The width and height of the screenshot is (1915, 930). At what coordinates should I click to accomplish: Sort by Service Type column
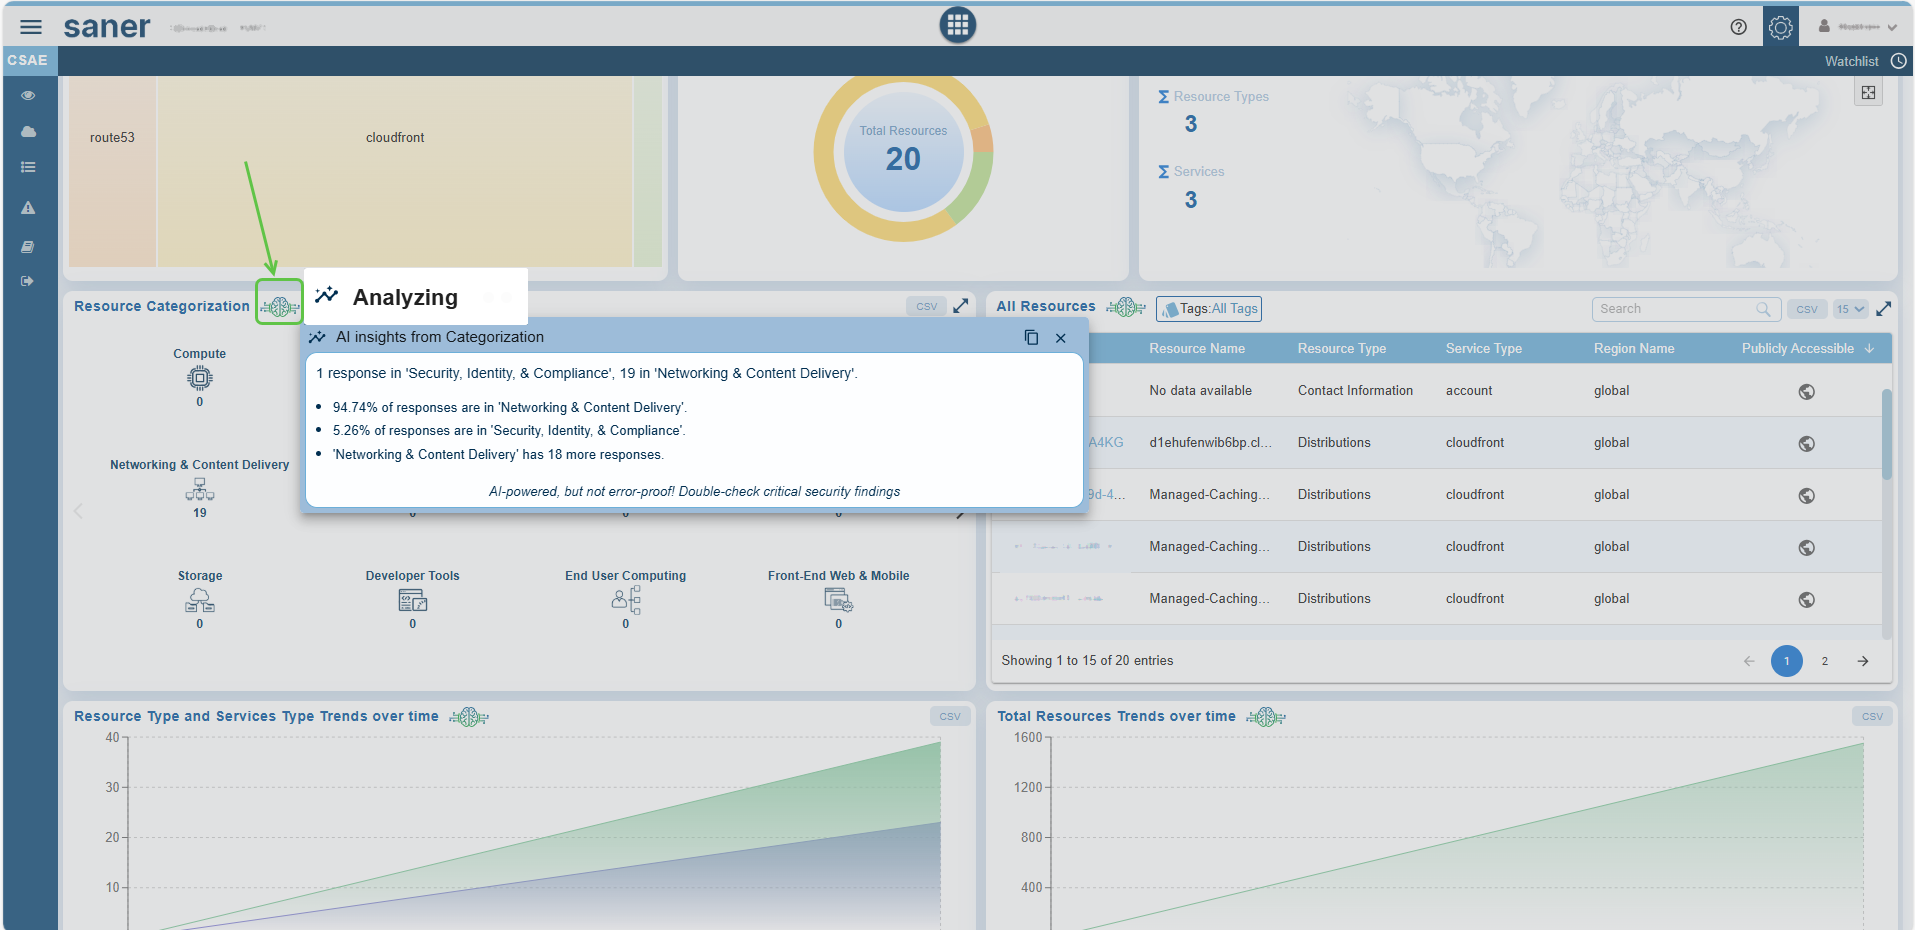pyautogui.click(x=1484, y=349)
